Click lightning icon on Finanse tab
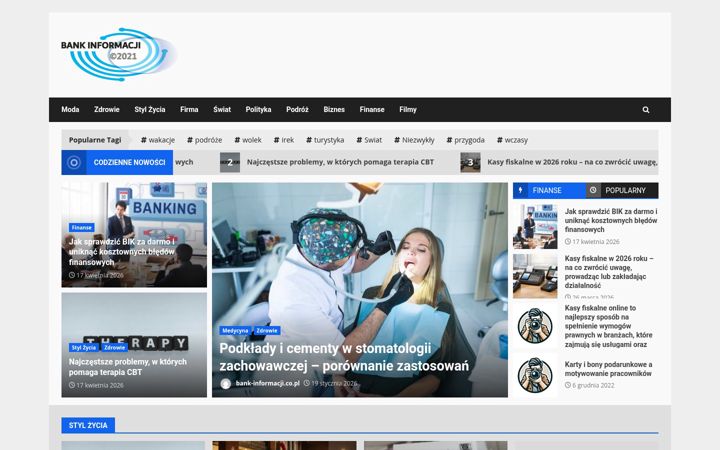The width and height of the screenshot is (720, 450). point(520,190)
